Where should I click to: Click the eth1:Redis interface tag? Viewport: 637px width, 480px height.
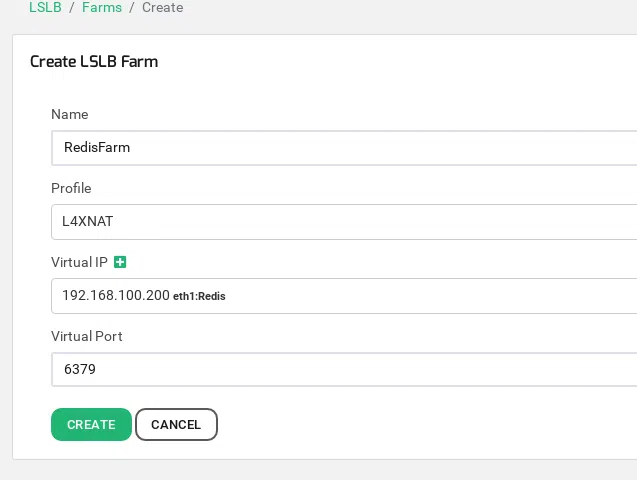click(199, 296)
